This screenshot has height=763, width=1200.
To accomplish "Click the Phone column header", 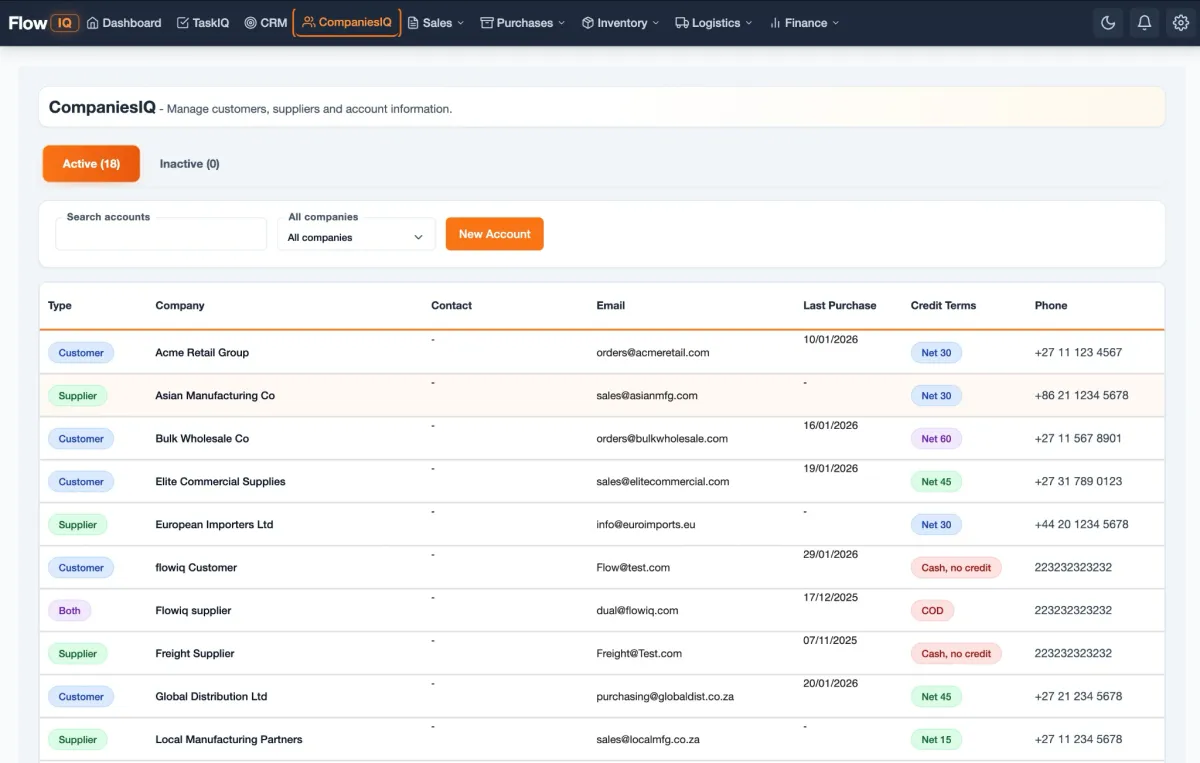I will pos(1051,306).
